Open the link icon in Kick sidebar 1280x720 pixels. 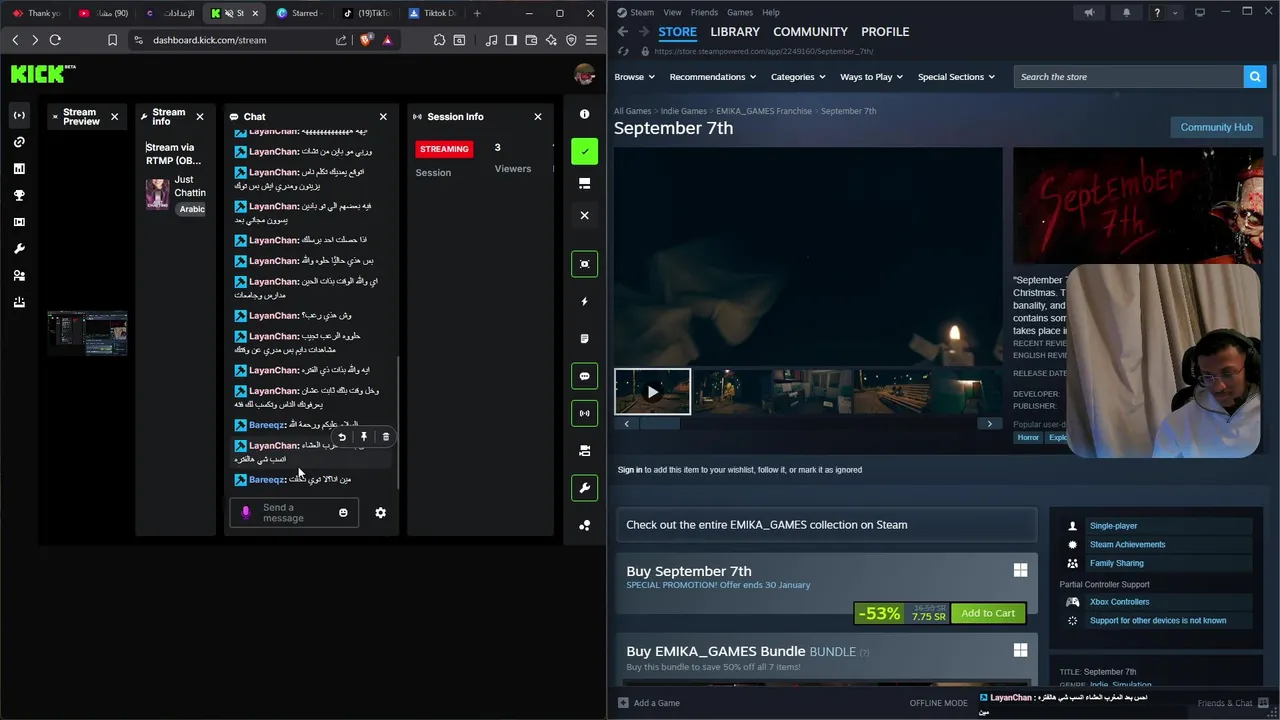coord(19,142)
